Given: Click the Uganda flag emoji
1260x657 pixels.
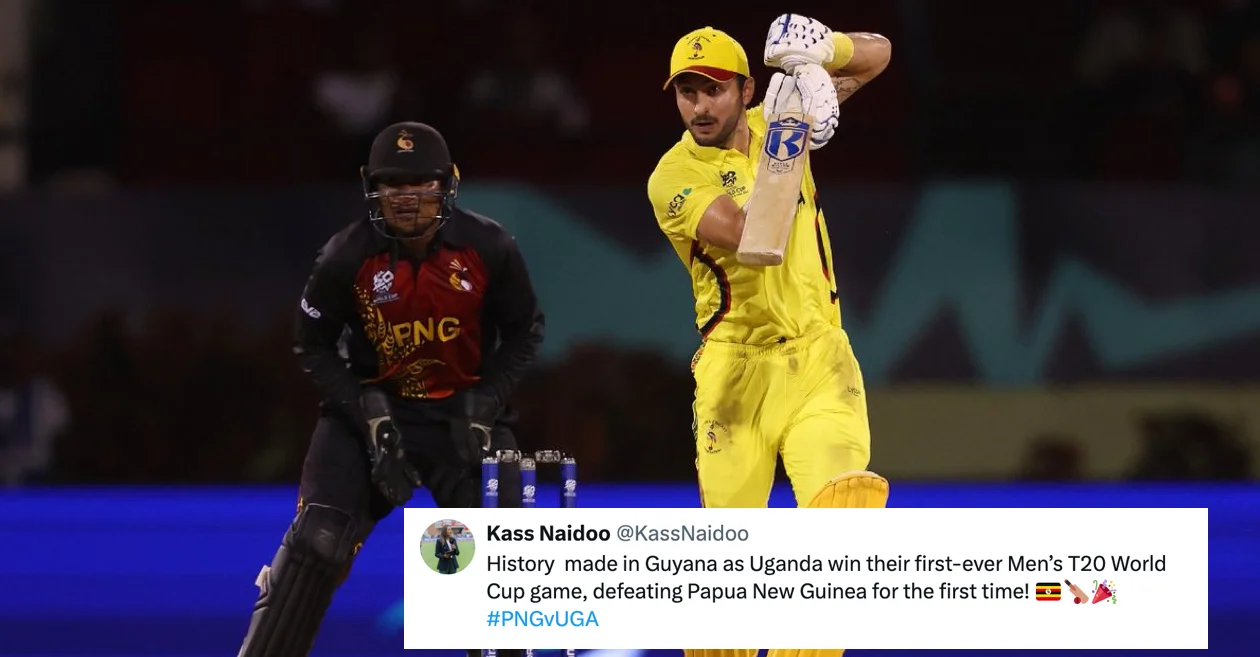Looking at the screenshot, I should (1048, 592).
